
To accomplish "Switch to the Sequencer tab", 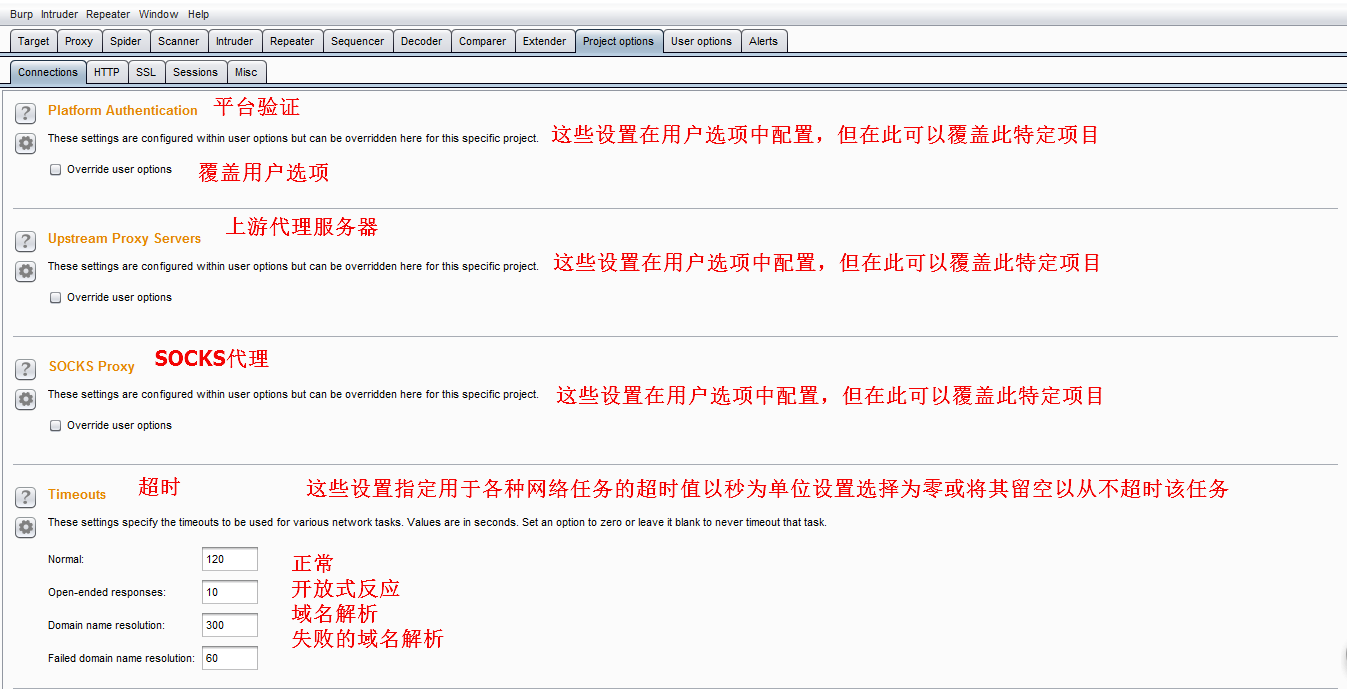I will 357,41.
